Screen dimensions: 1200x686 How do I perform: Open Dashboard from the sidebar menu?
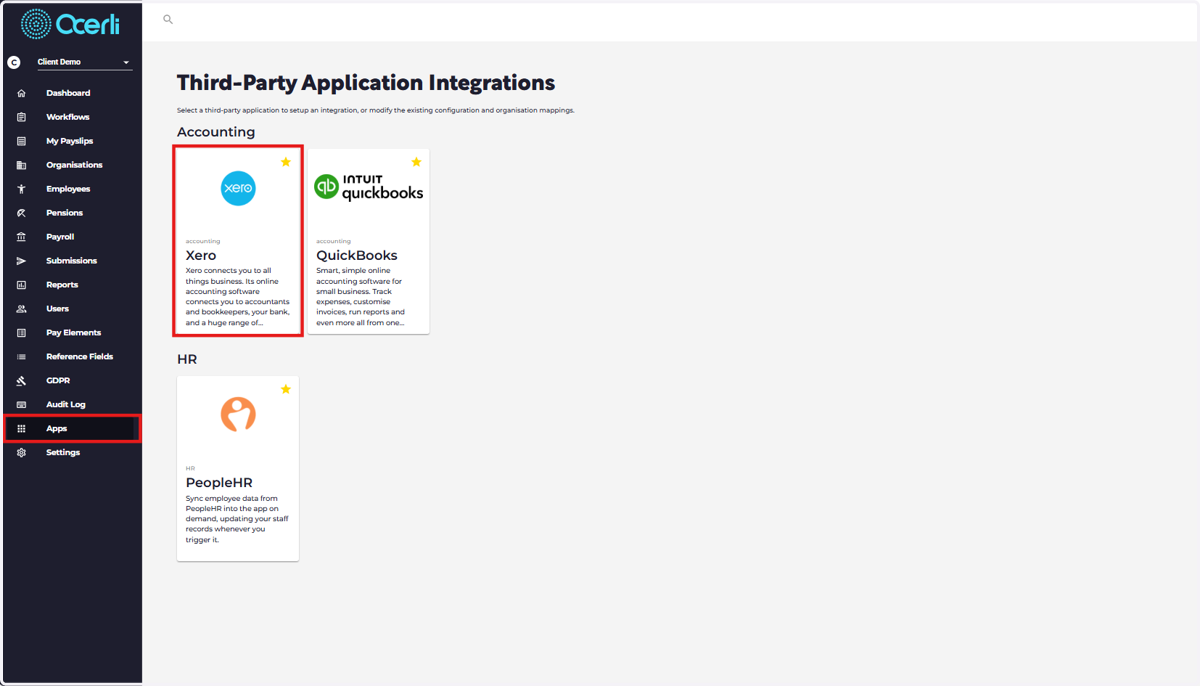click(68, 93)
